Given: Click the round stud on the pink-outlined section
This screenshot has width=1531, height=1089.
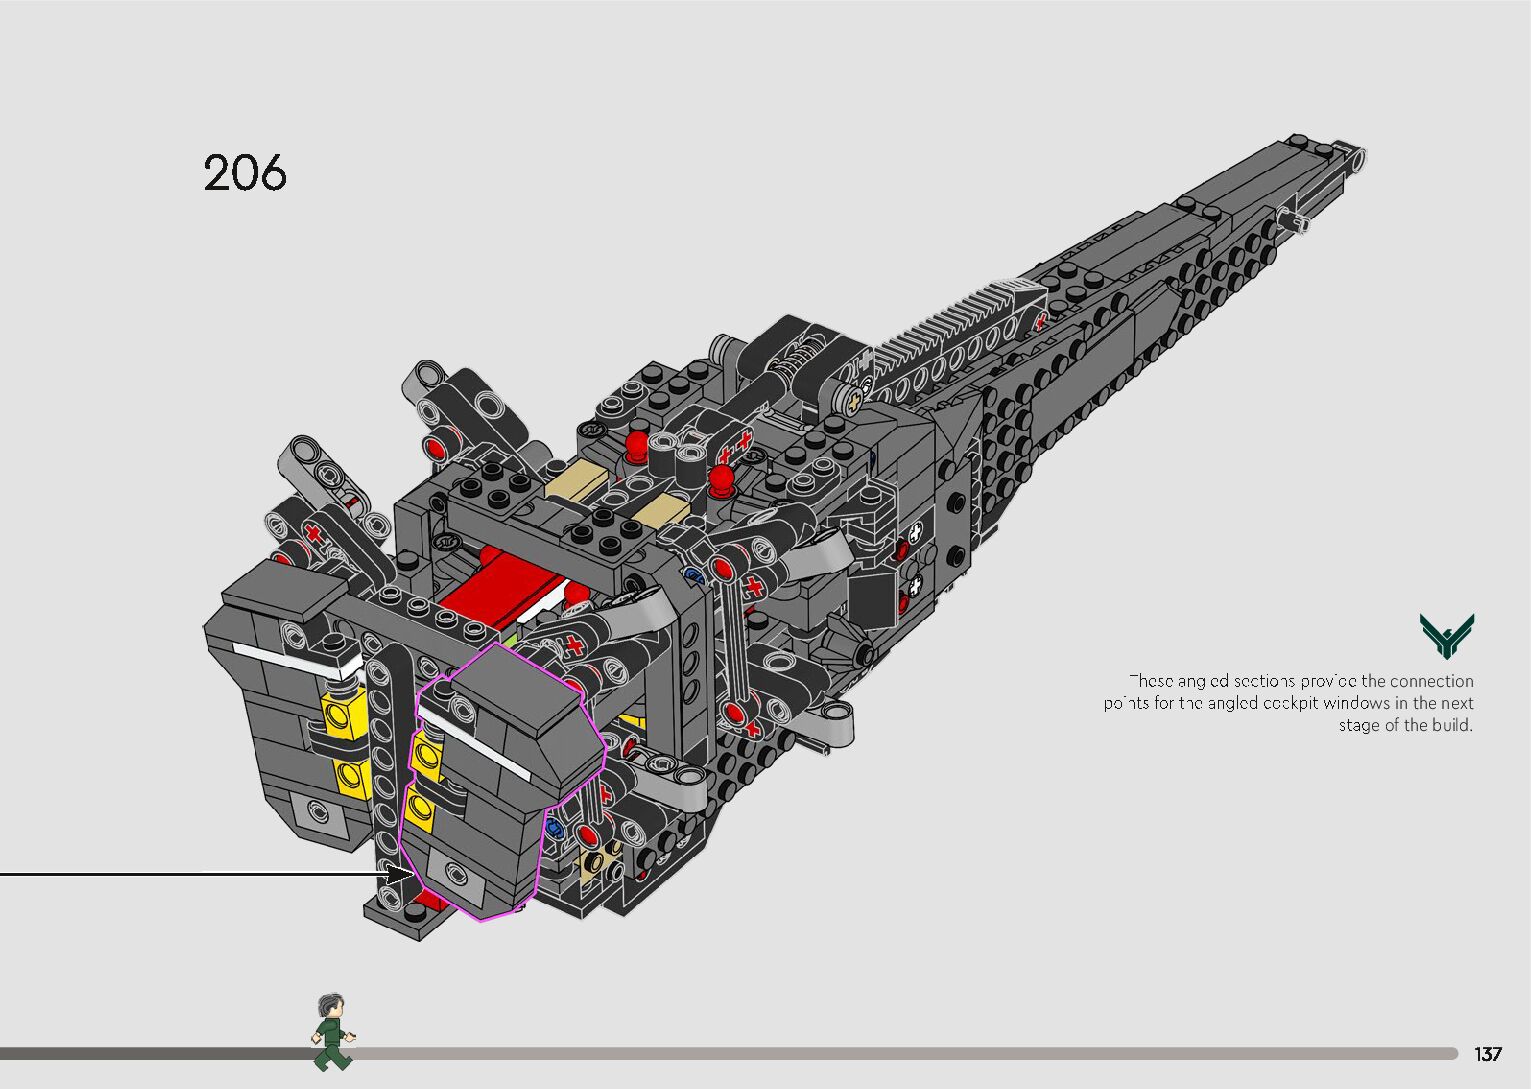Looking at the screenshot, I should click(x=456, y=872).
